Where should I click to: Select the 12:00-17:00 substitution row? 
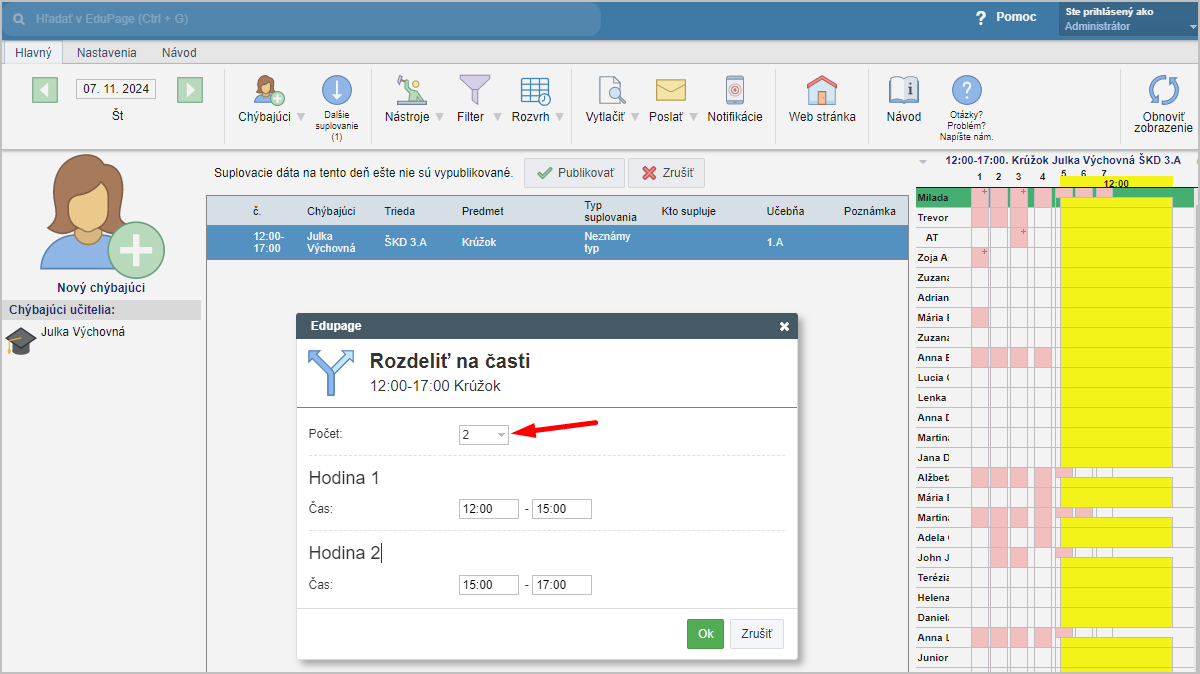pyautogui.click(x=556, y=242)
